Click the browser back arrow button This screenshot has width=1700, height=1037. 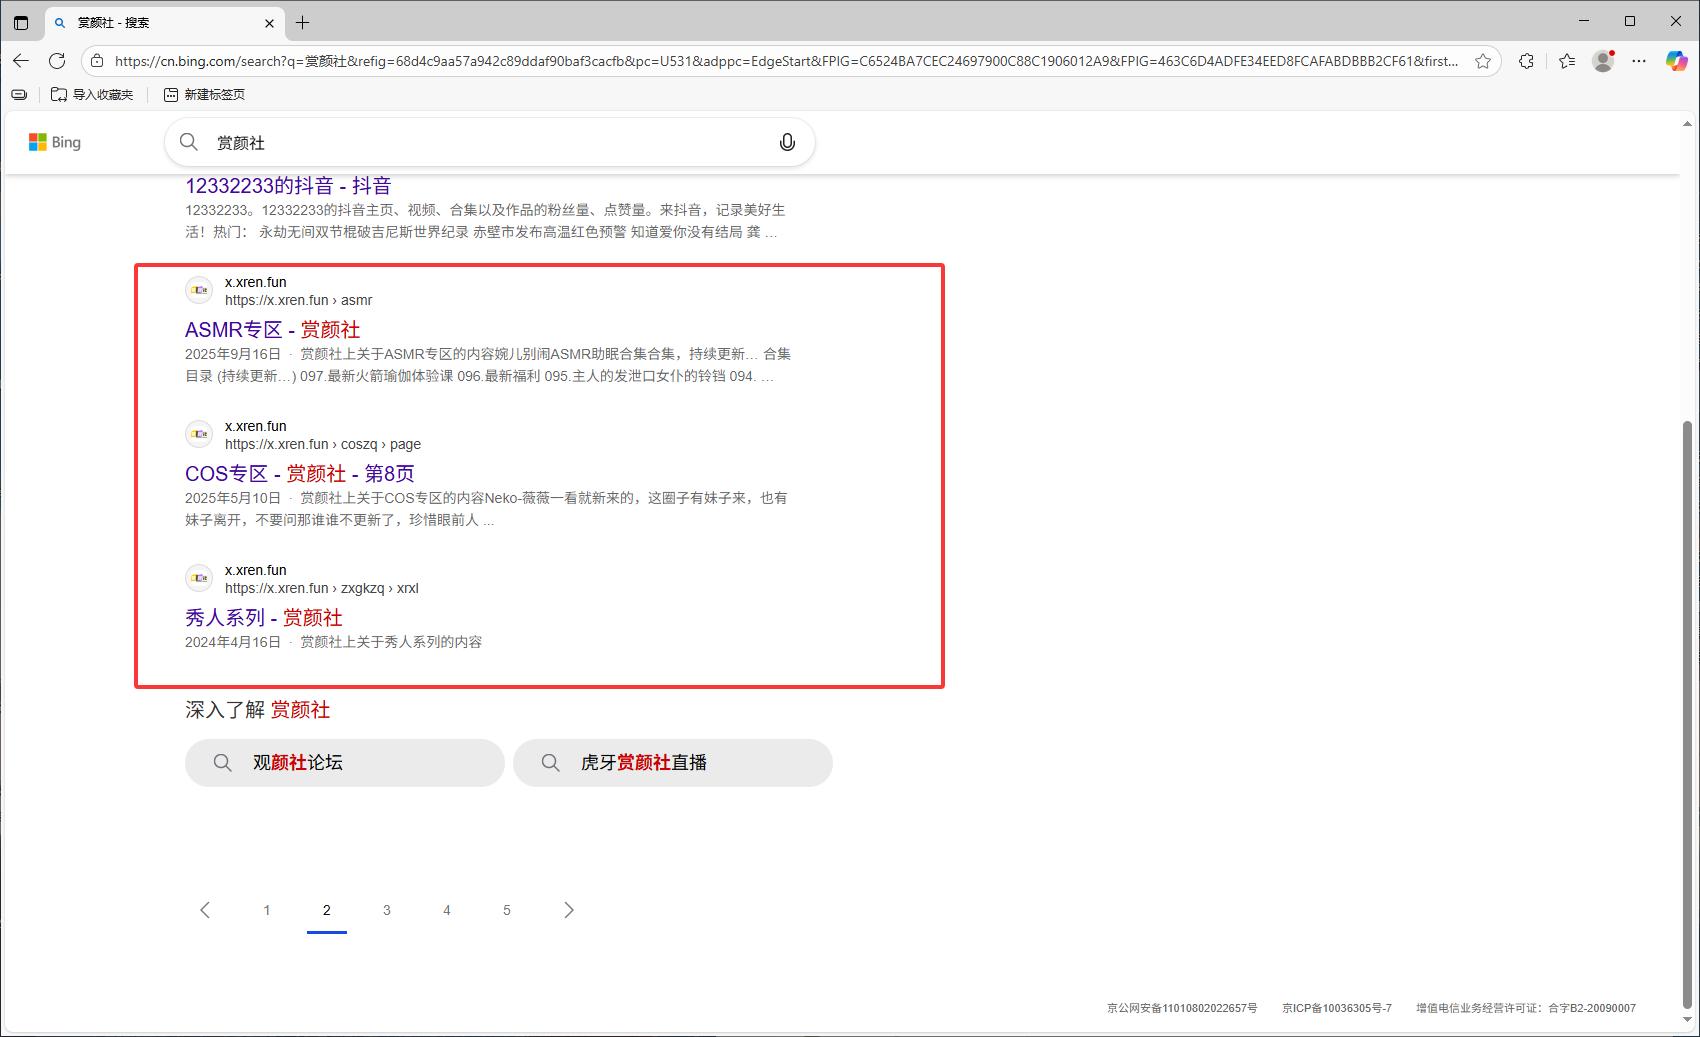[21, 61]
